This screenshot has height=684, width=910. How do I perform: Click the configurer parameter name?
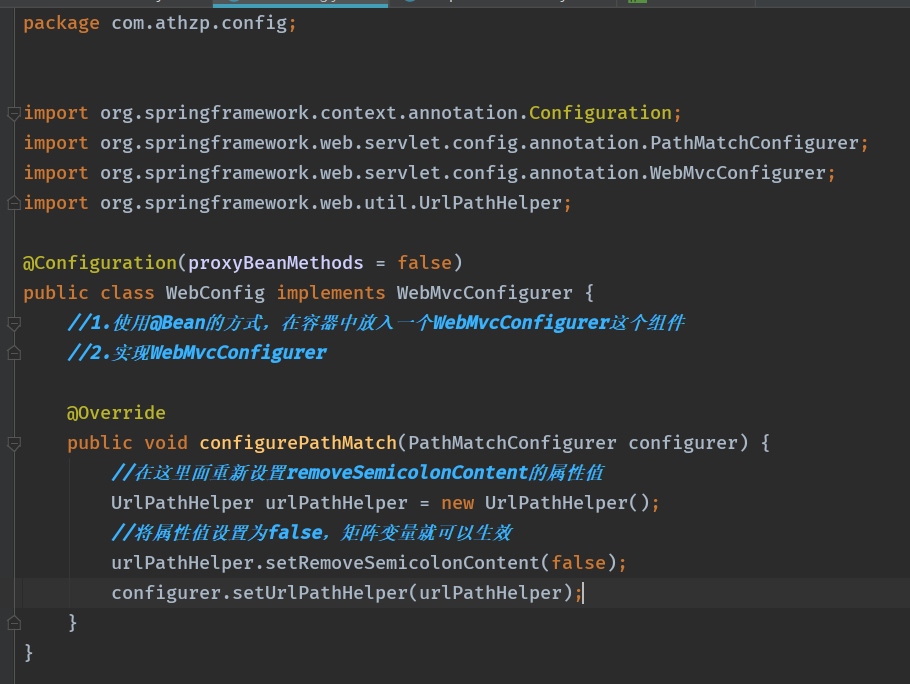683,443
